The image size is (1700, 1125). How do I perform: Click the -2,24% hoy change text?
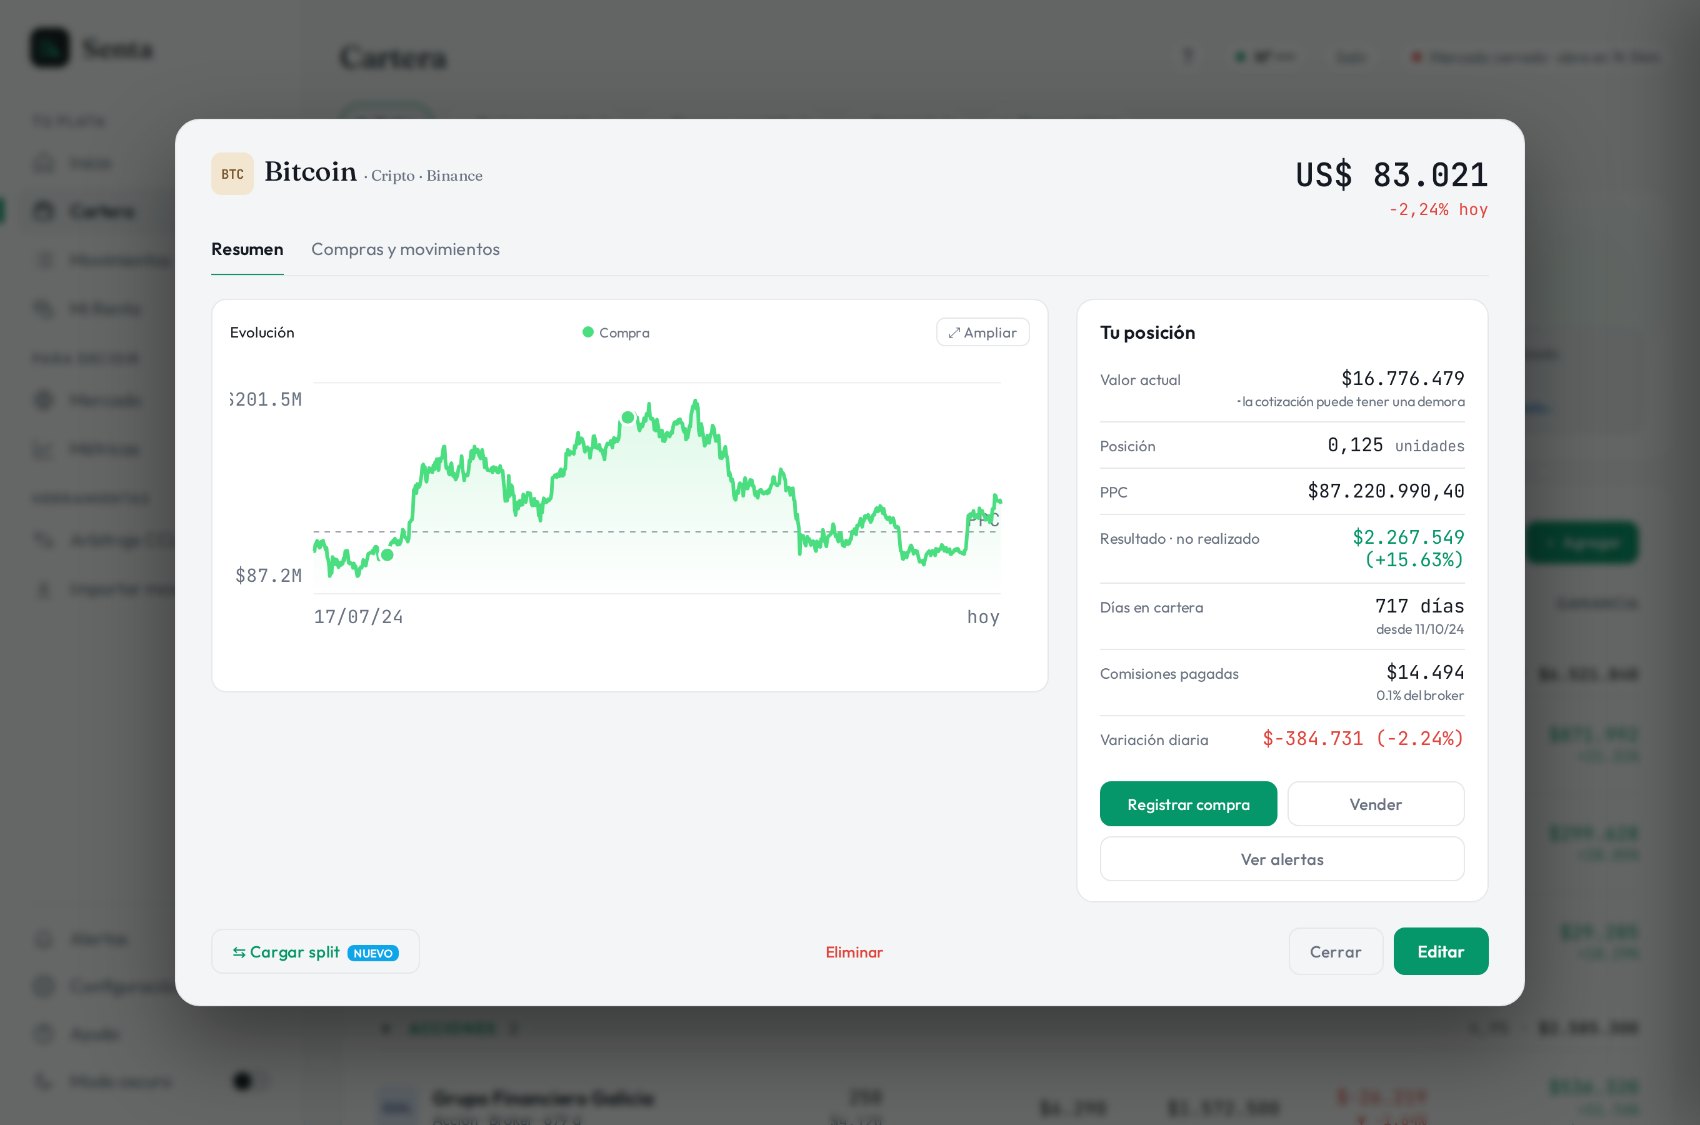(1438, 209)
